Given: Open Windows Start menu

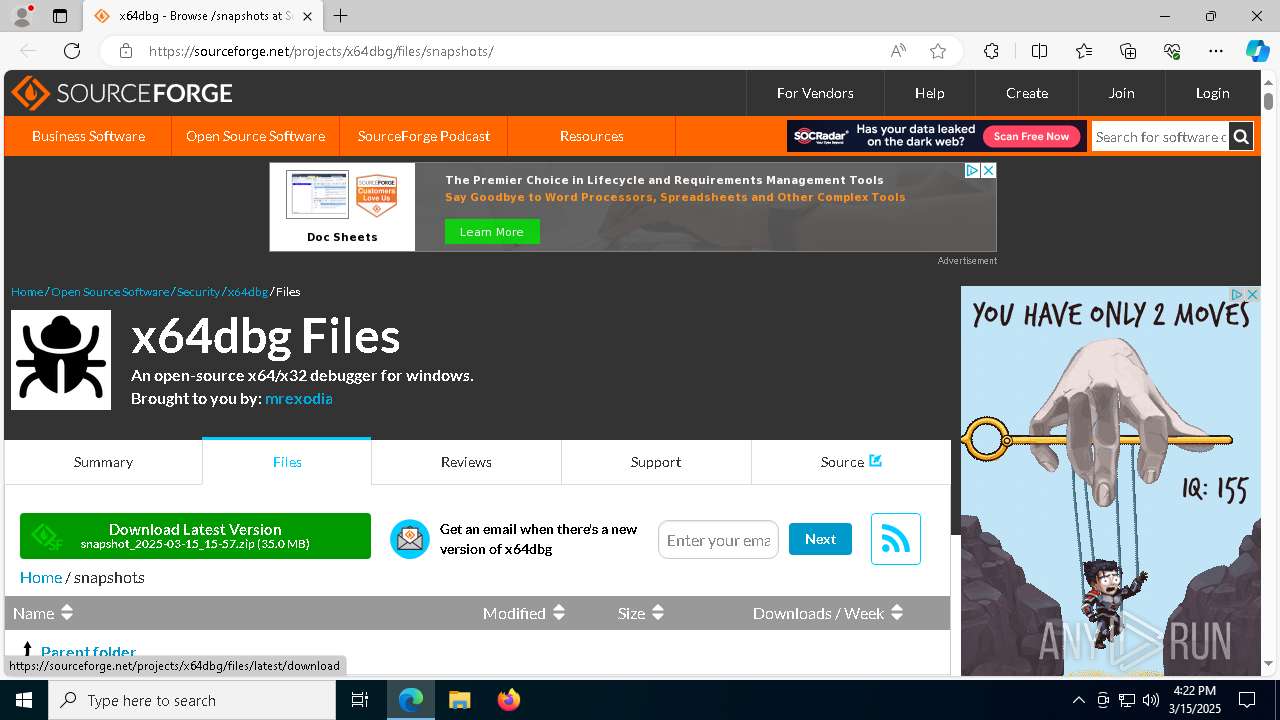Looking at the screenshot, I should [x=23, y=700].
